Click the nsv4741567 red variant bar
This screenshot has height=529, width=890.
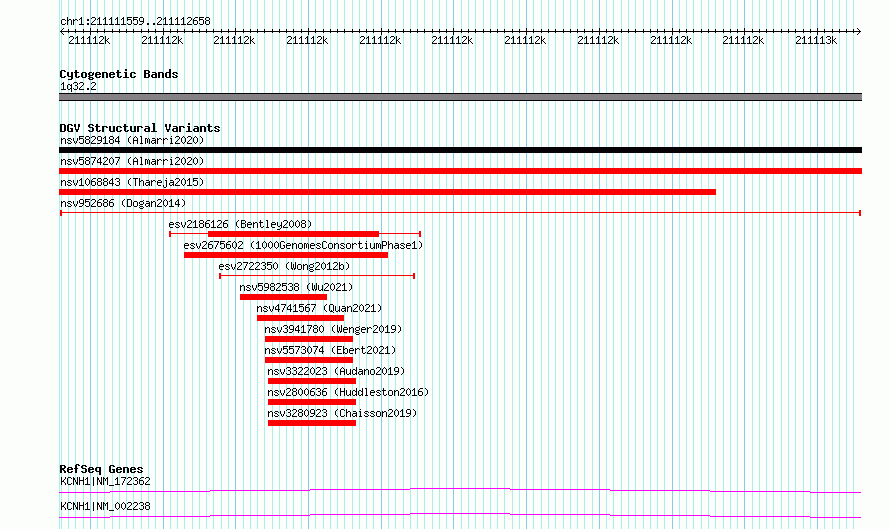point(300,318)
